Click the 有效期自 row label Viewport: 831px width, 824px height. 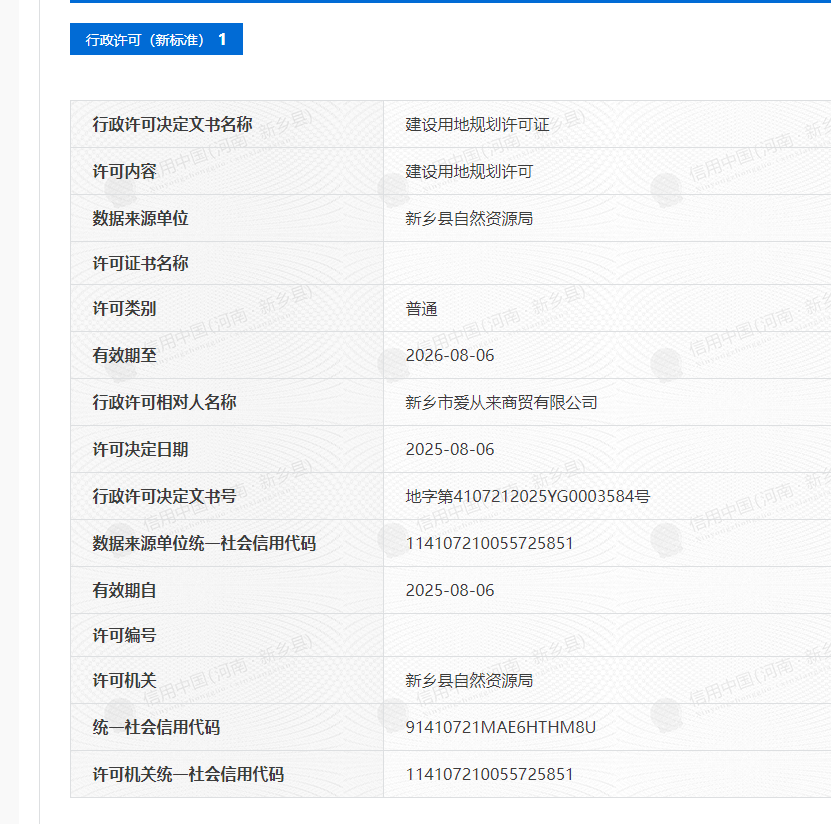[x=125, y=591]
